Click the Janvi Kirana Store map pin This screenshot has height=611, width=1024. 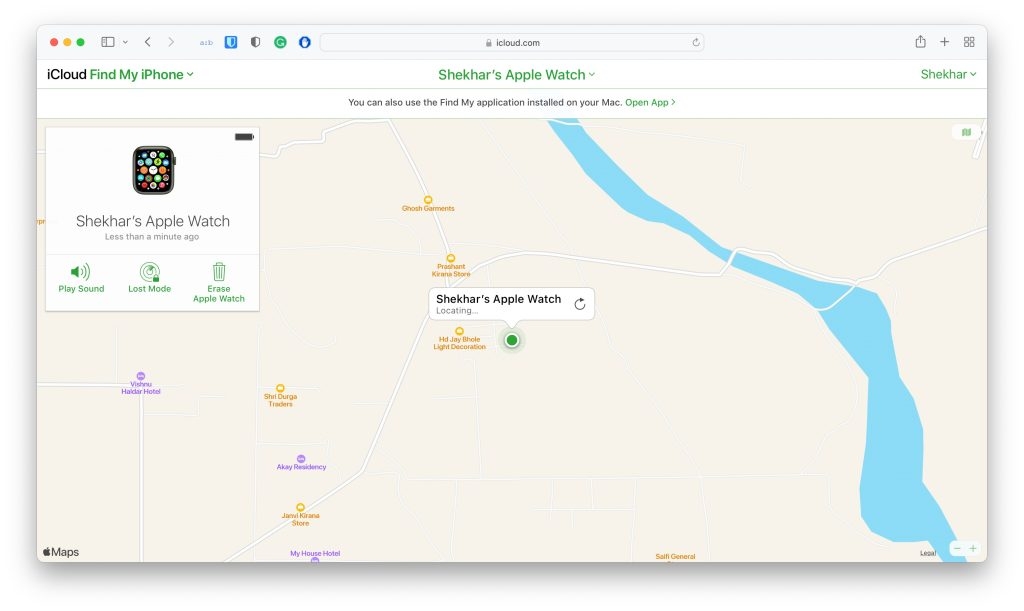(x=300, y=507)
